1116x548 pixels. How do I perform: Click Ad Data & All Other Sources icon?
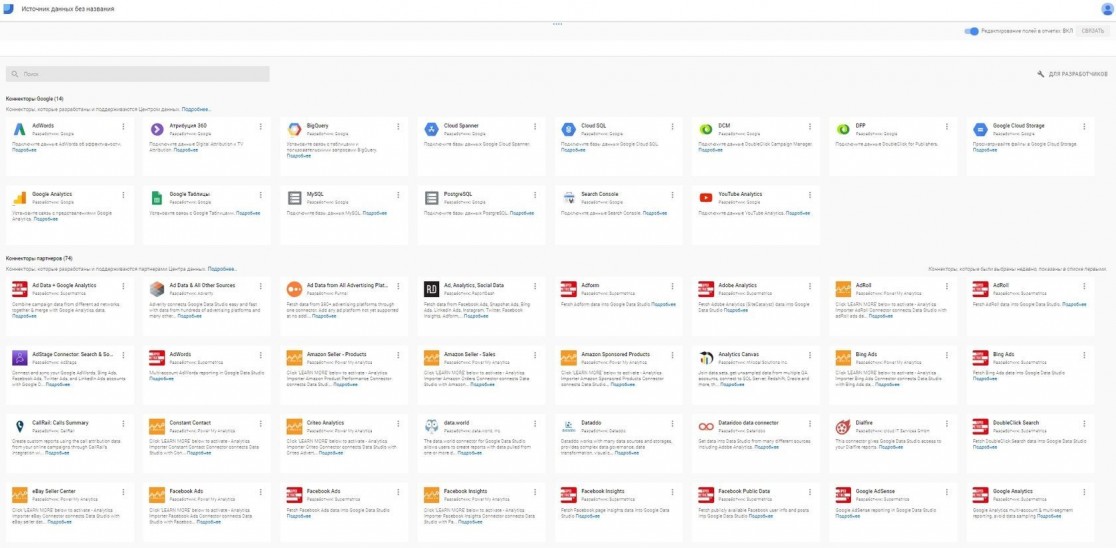[157, 289]
